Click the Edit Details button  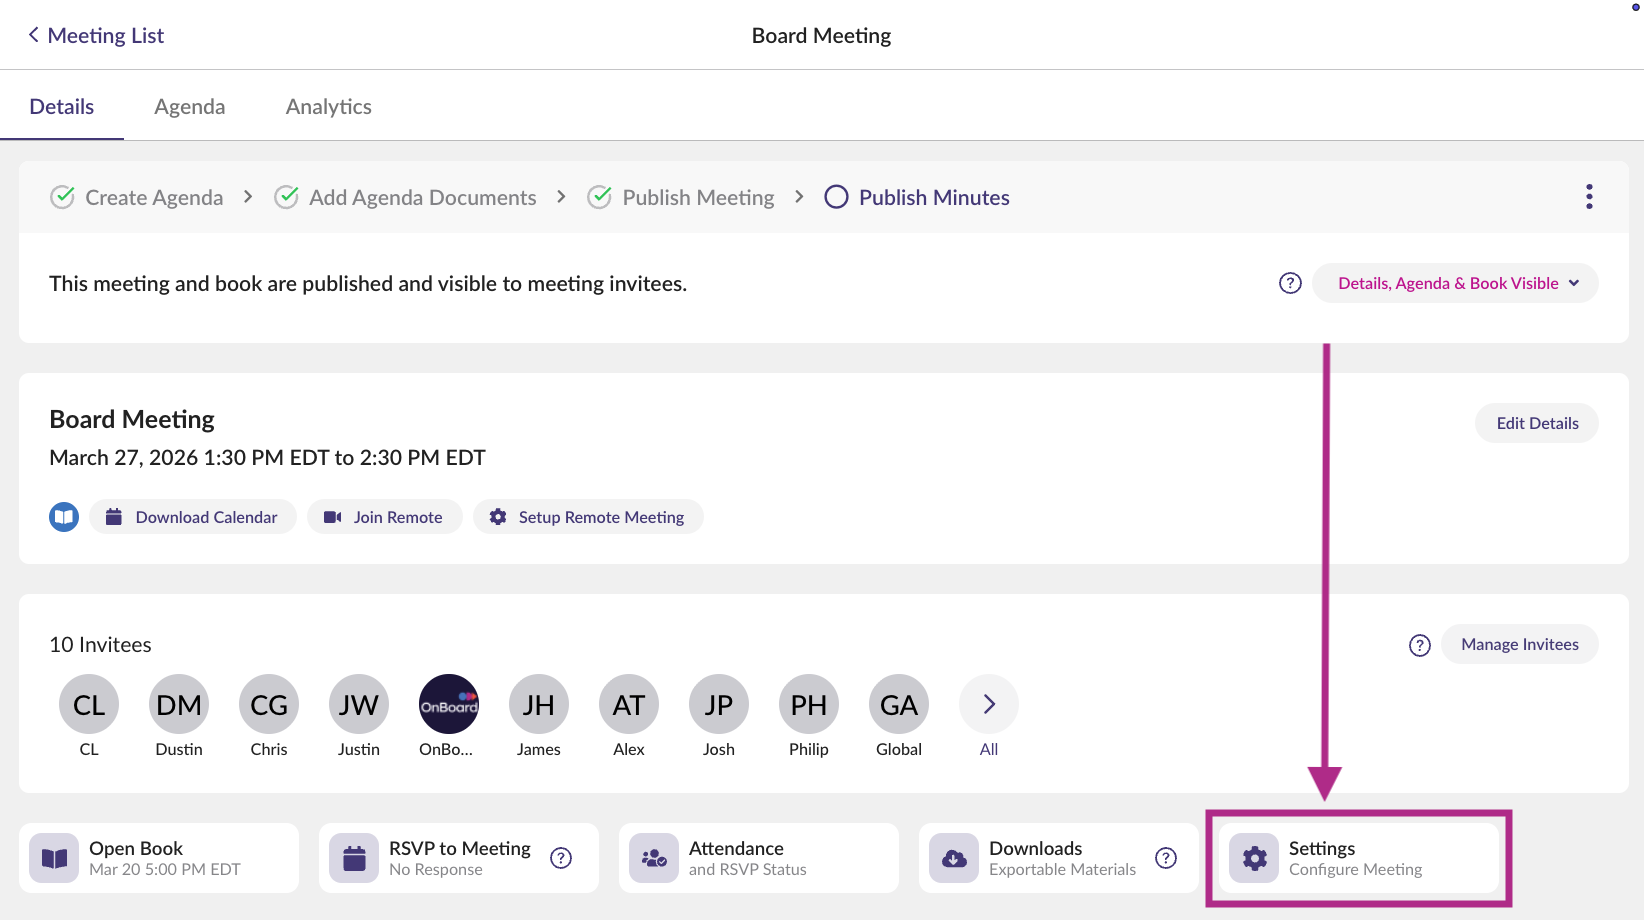coord(1536,423)
